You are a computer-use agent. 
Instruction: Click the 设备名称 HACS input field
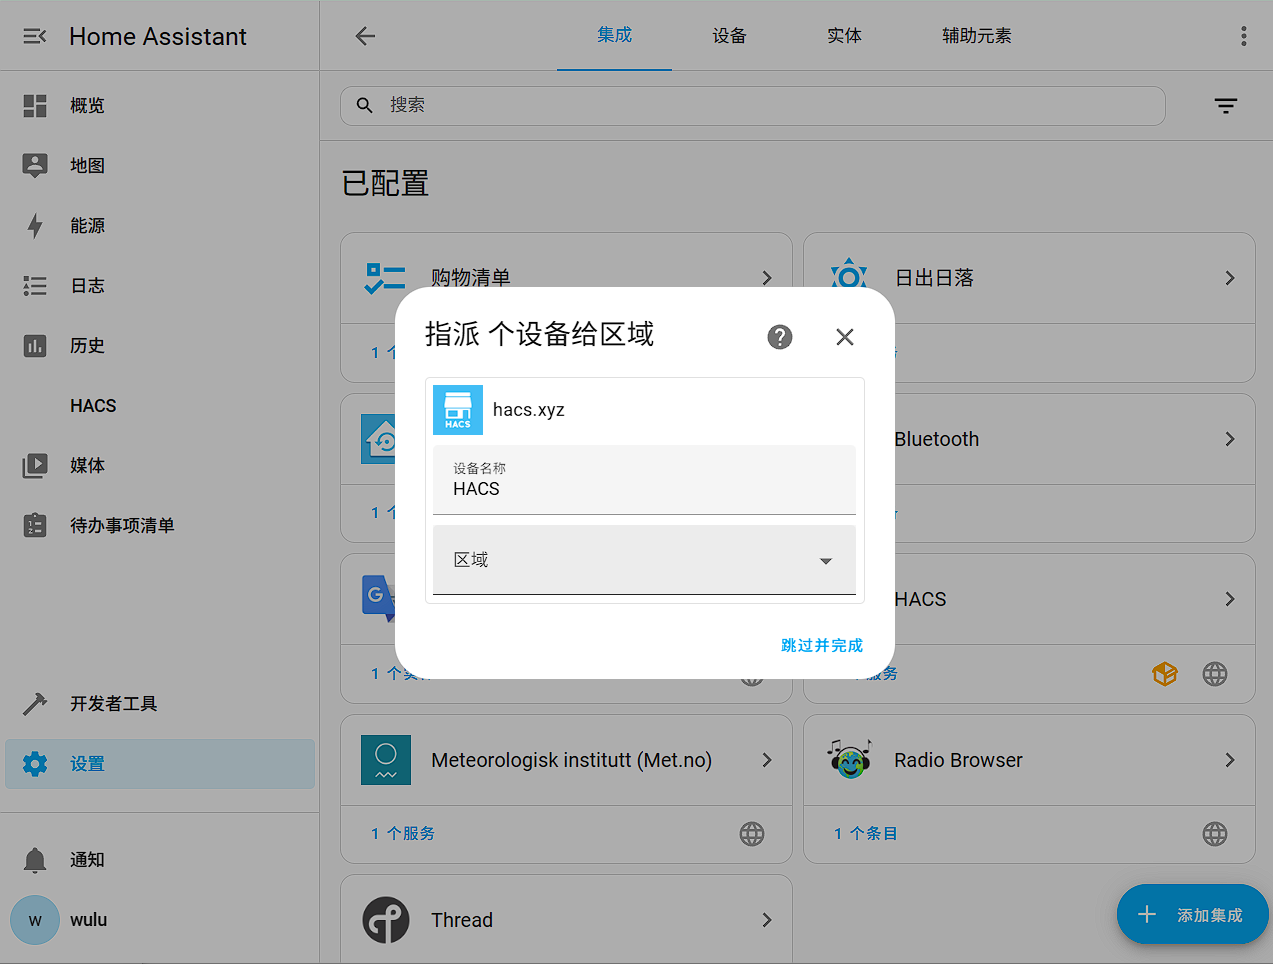pos(644,480)
